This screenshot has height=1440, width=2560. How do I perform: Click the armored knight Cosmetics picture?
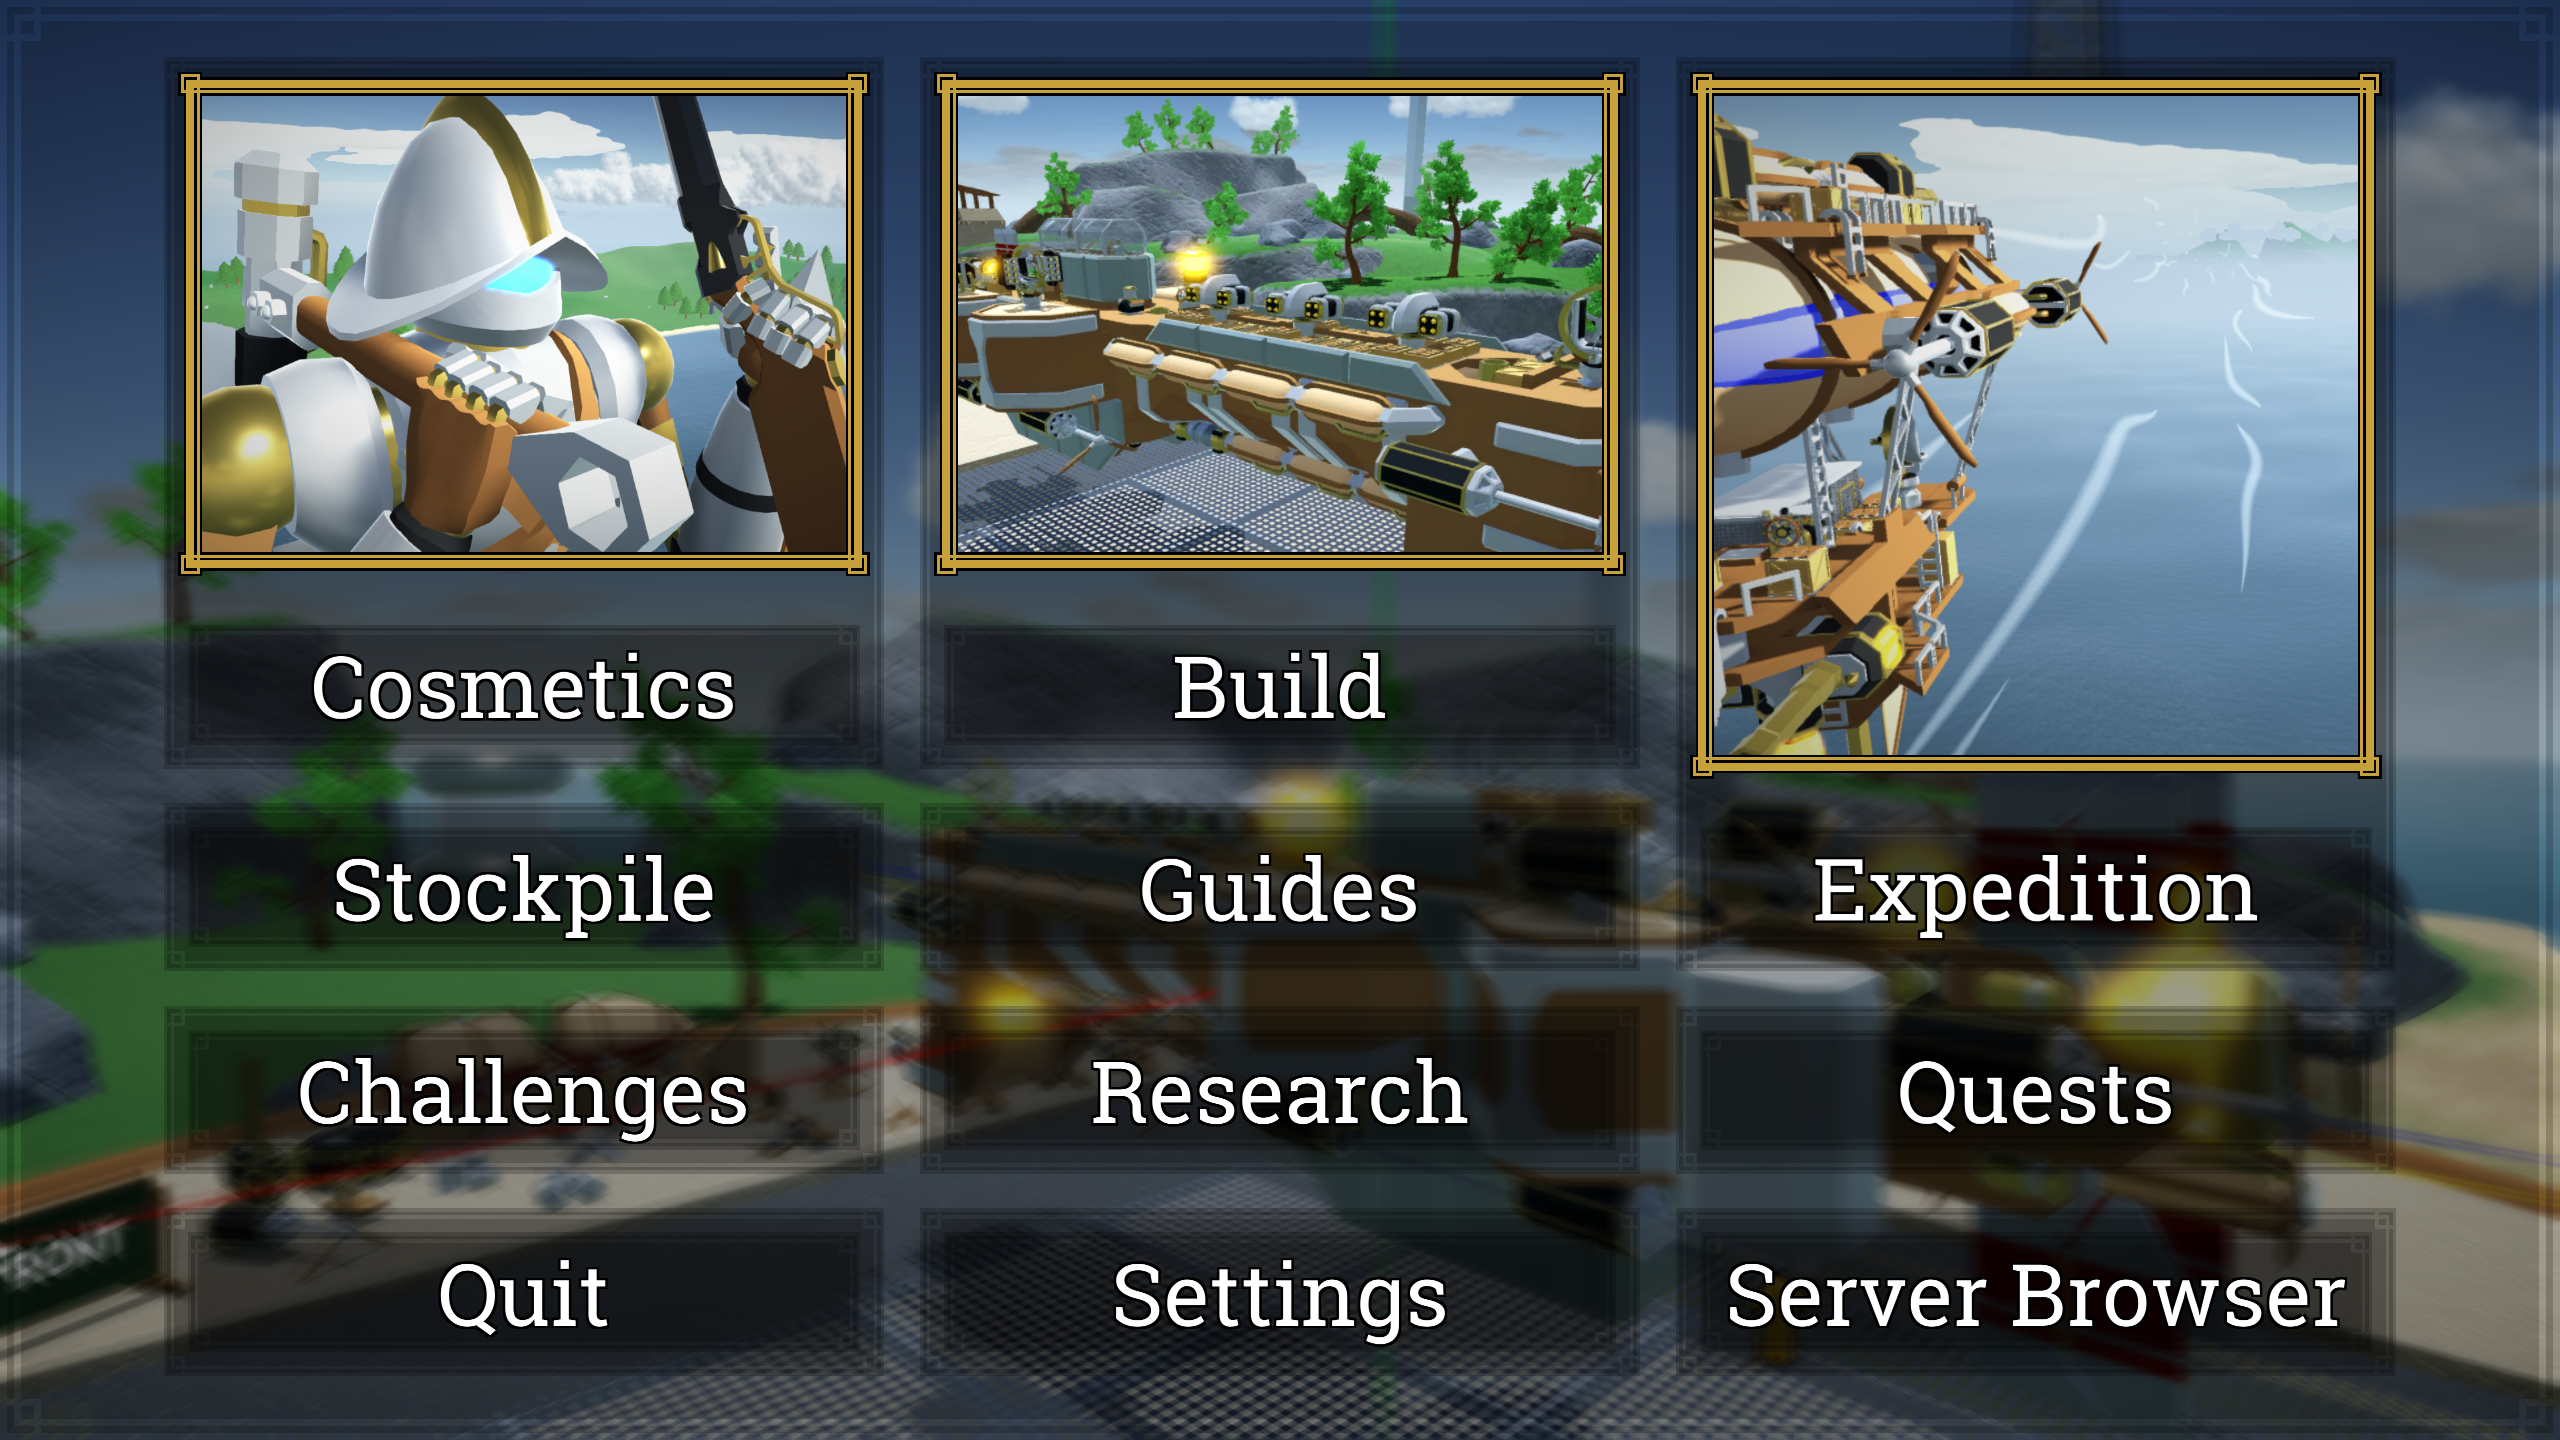[x=524, y=323]
